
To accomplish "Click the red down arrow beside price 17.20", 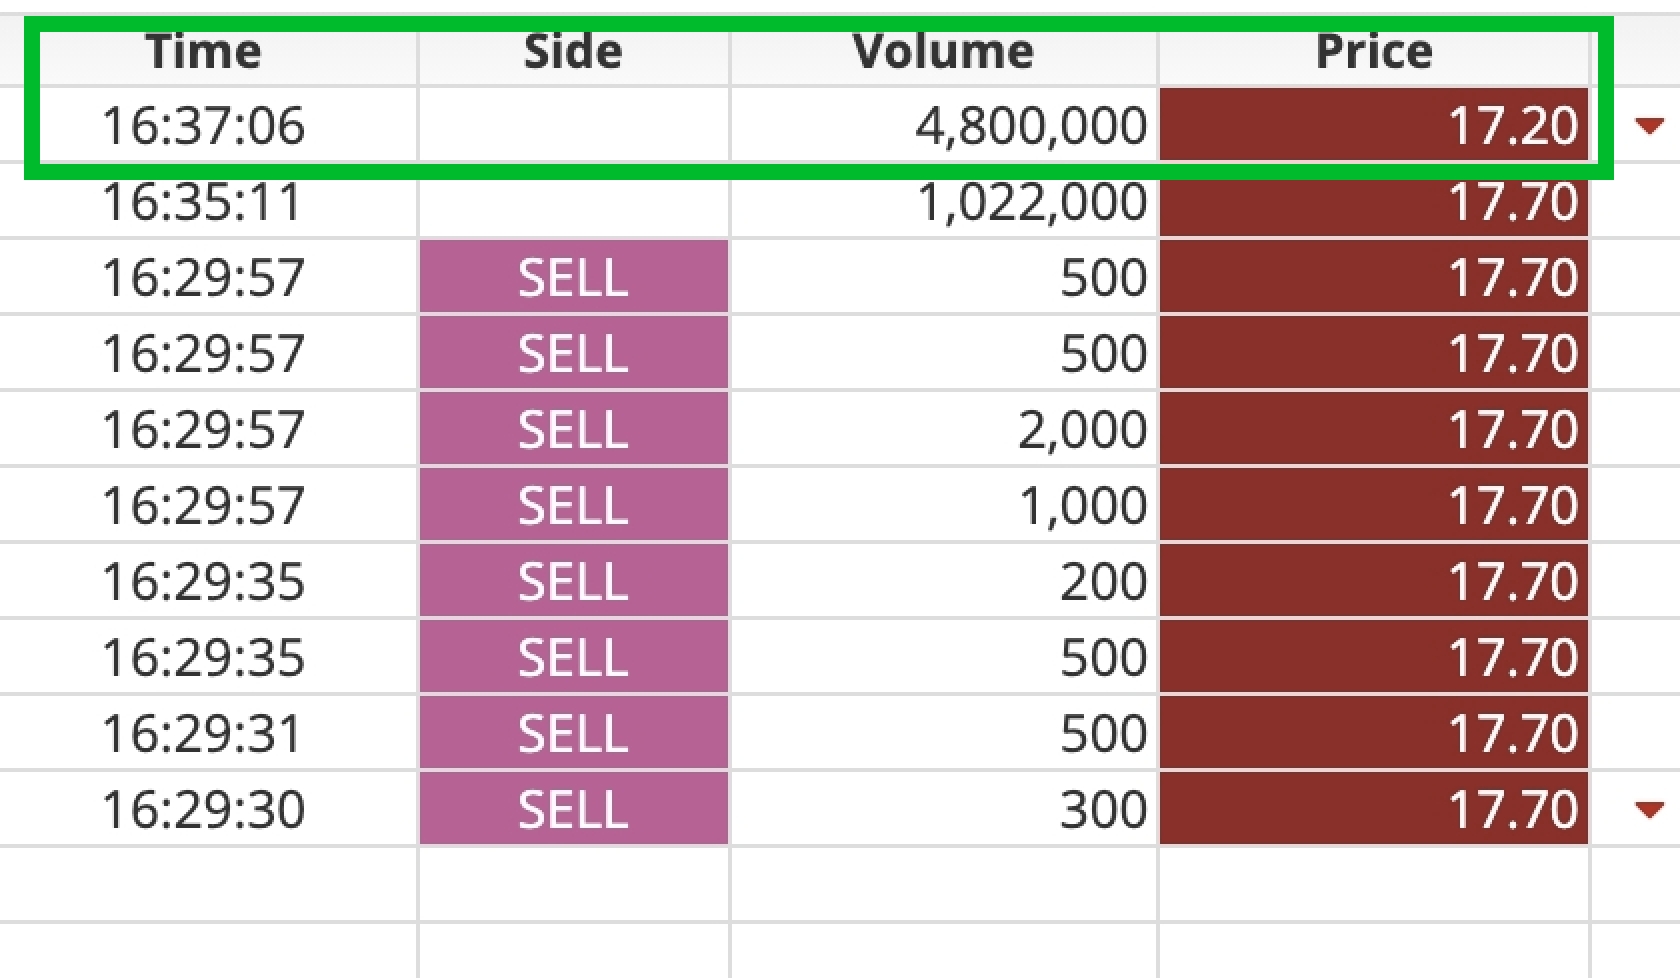I will (1648, 126).
